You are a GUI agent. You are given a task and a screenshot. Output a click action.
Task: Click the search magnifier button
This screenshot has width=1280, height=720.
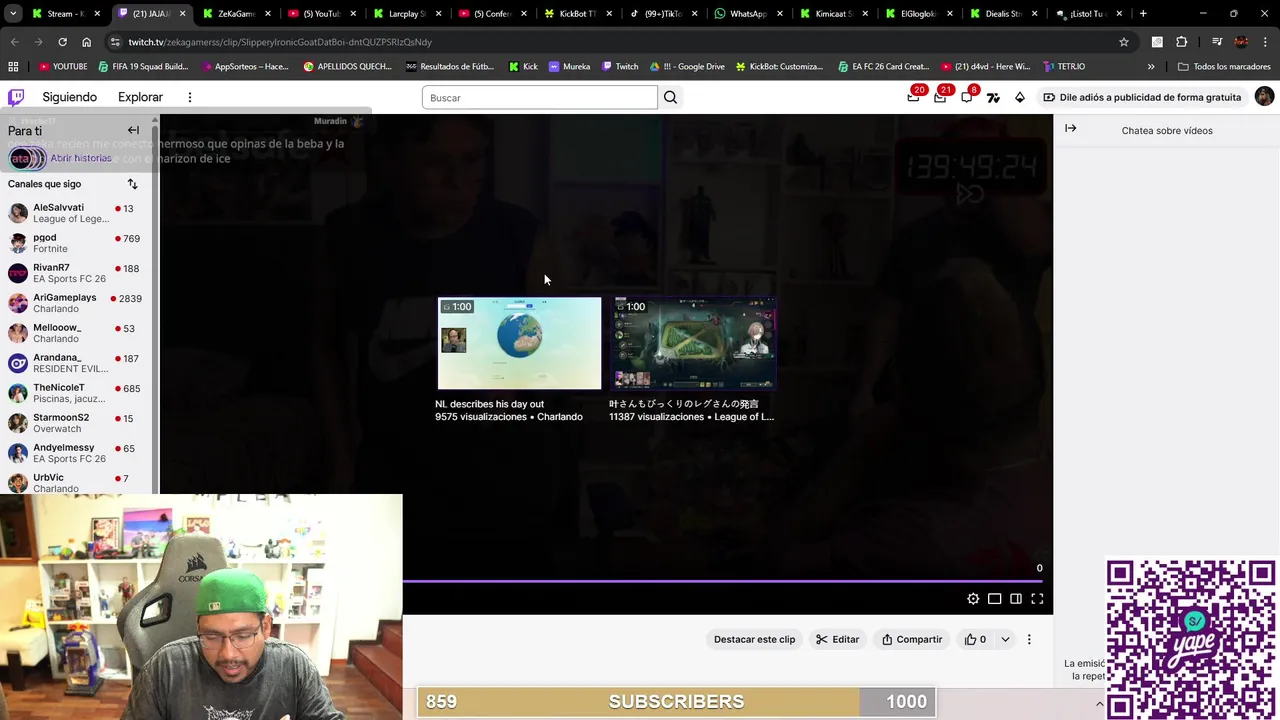click(x=670, y=97)
